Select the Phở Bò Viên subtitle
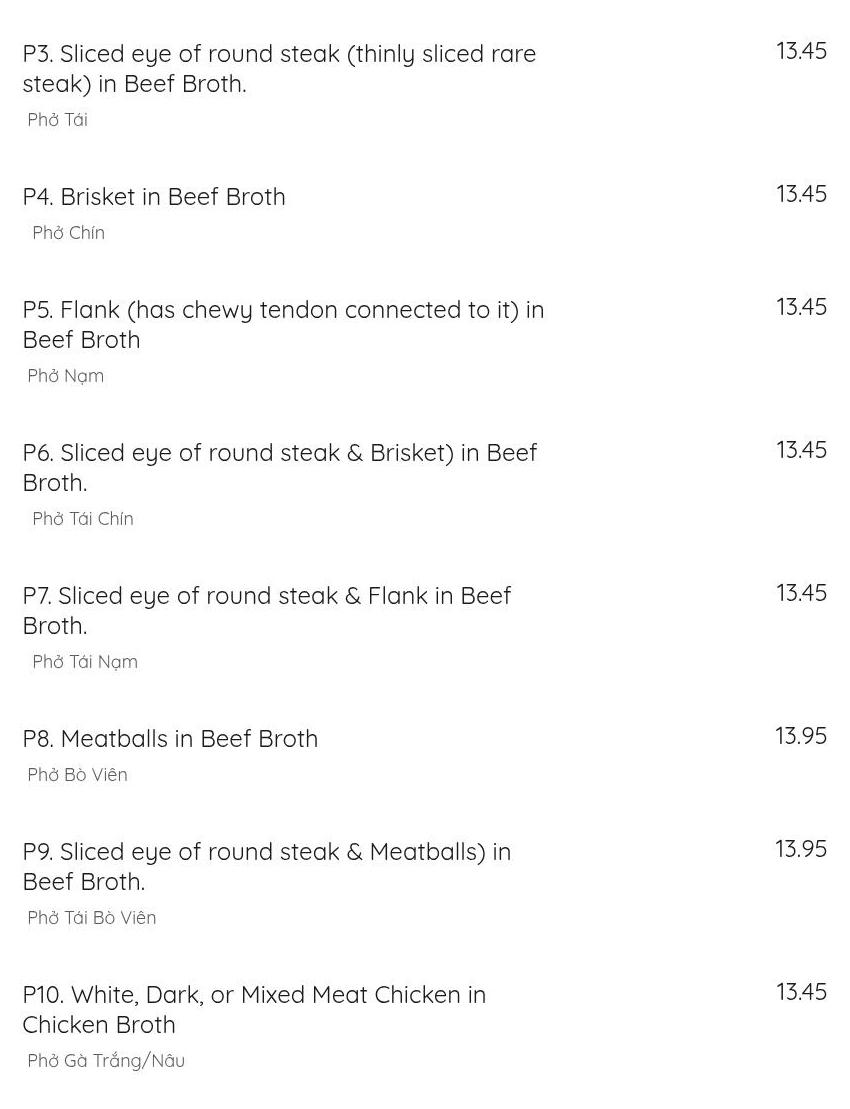This screenshot has width=850, height=1109. 78,774
